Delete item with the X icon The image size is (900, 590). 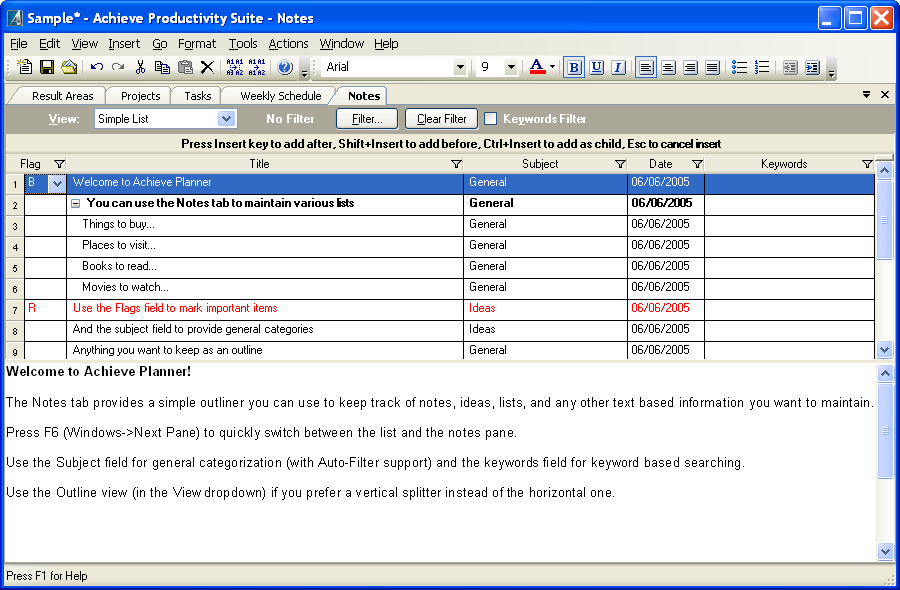coord(207,67)
